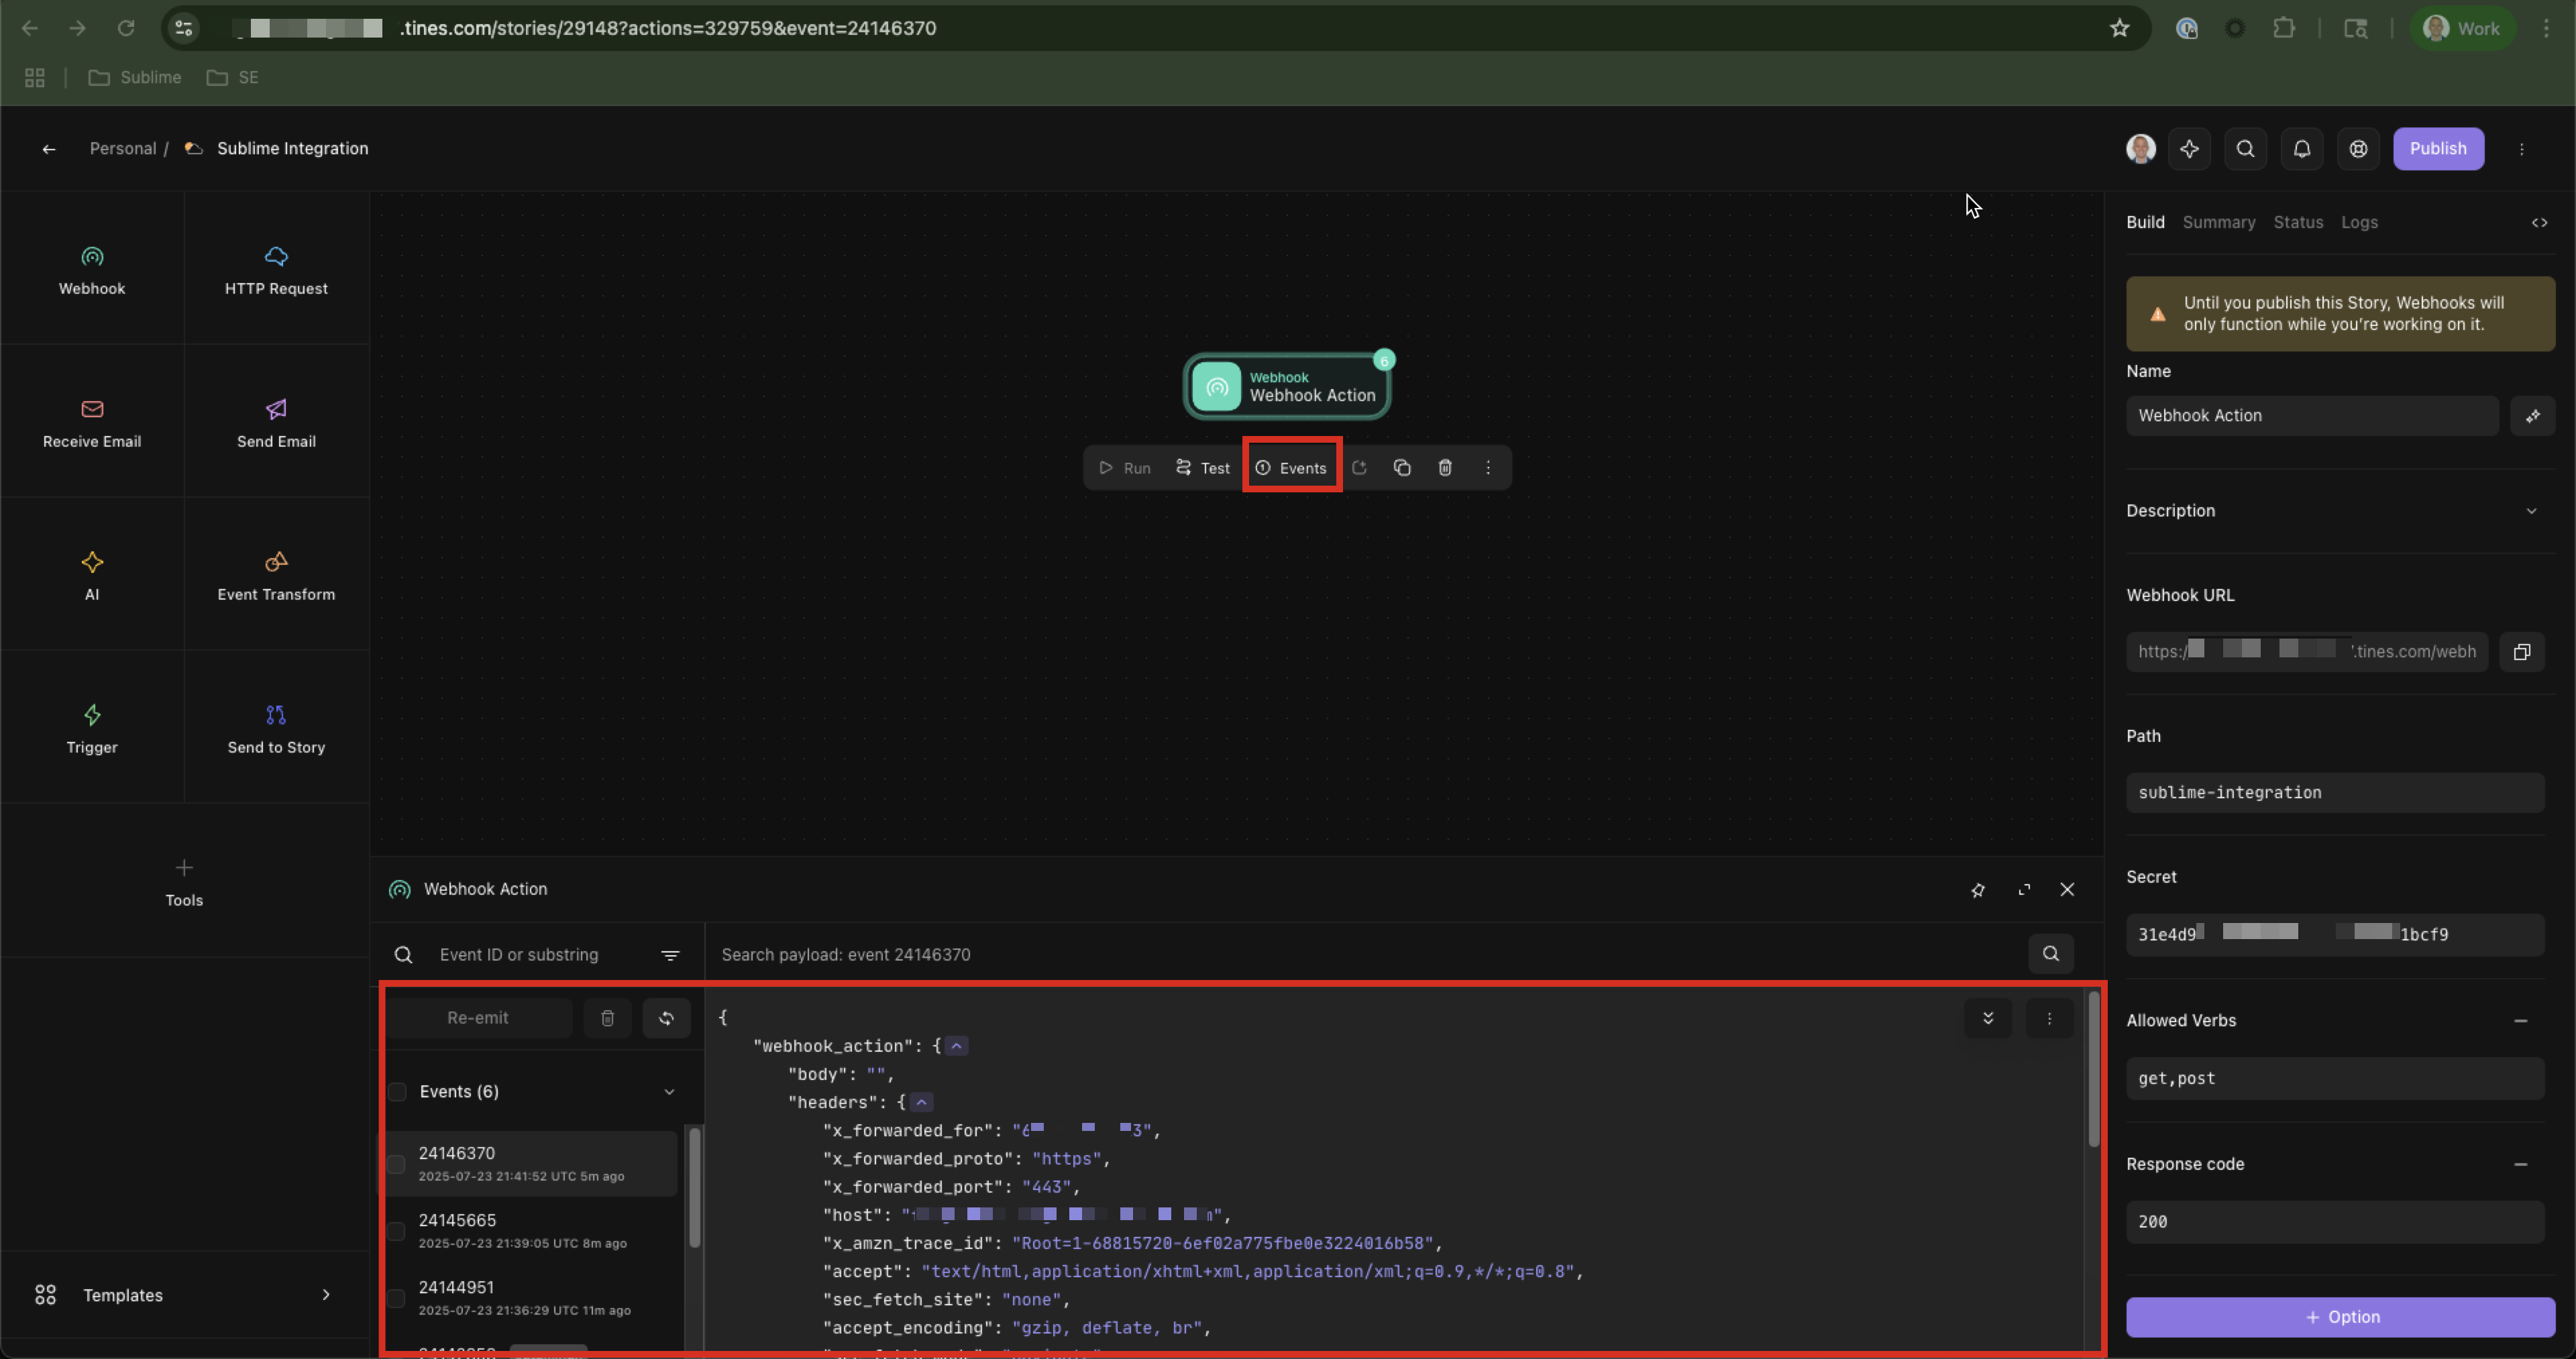Select the Event Transform action tile
2576x1359 pixels.
tap(276, 576)
